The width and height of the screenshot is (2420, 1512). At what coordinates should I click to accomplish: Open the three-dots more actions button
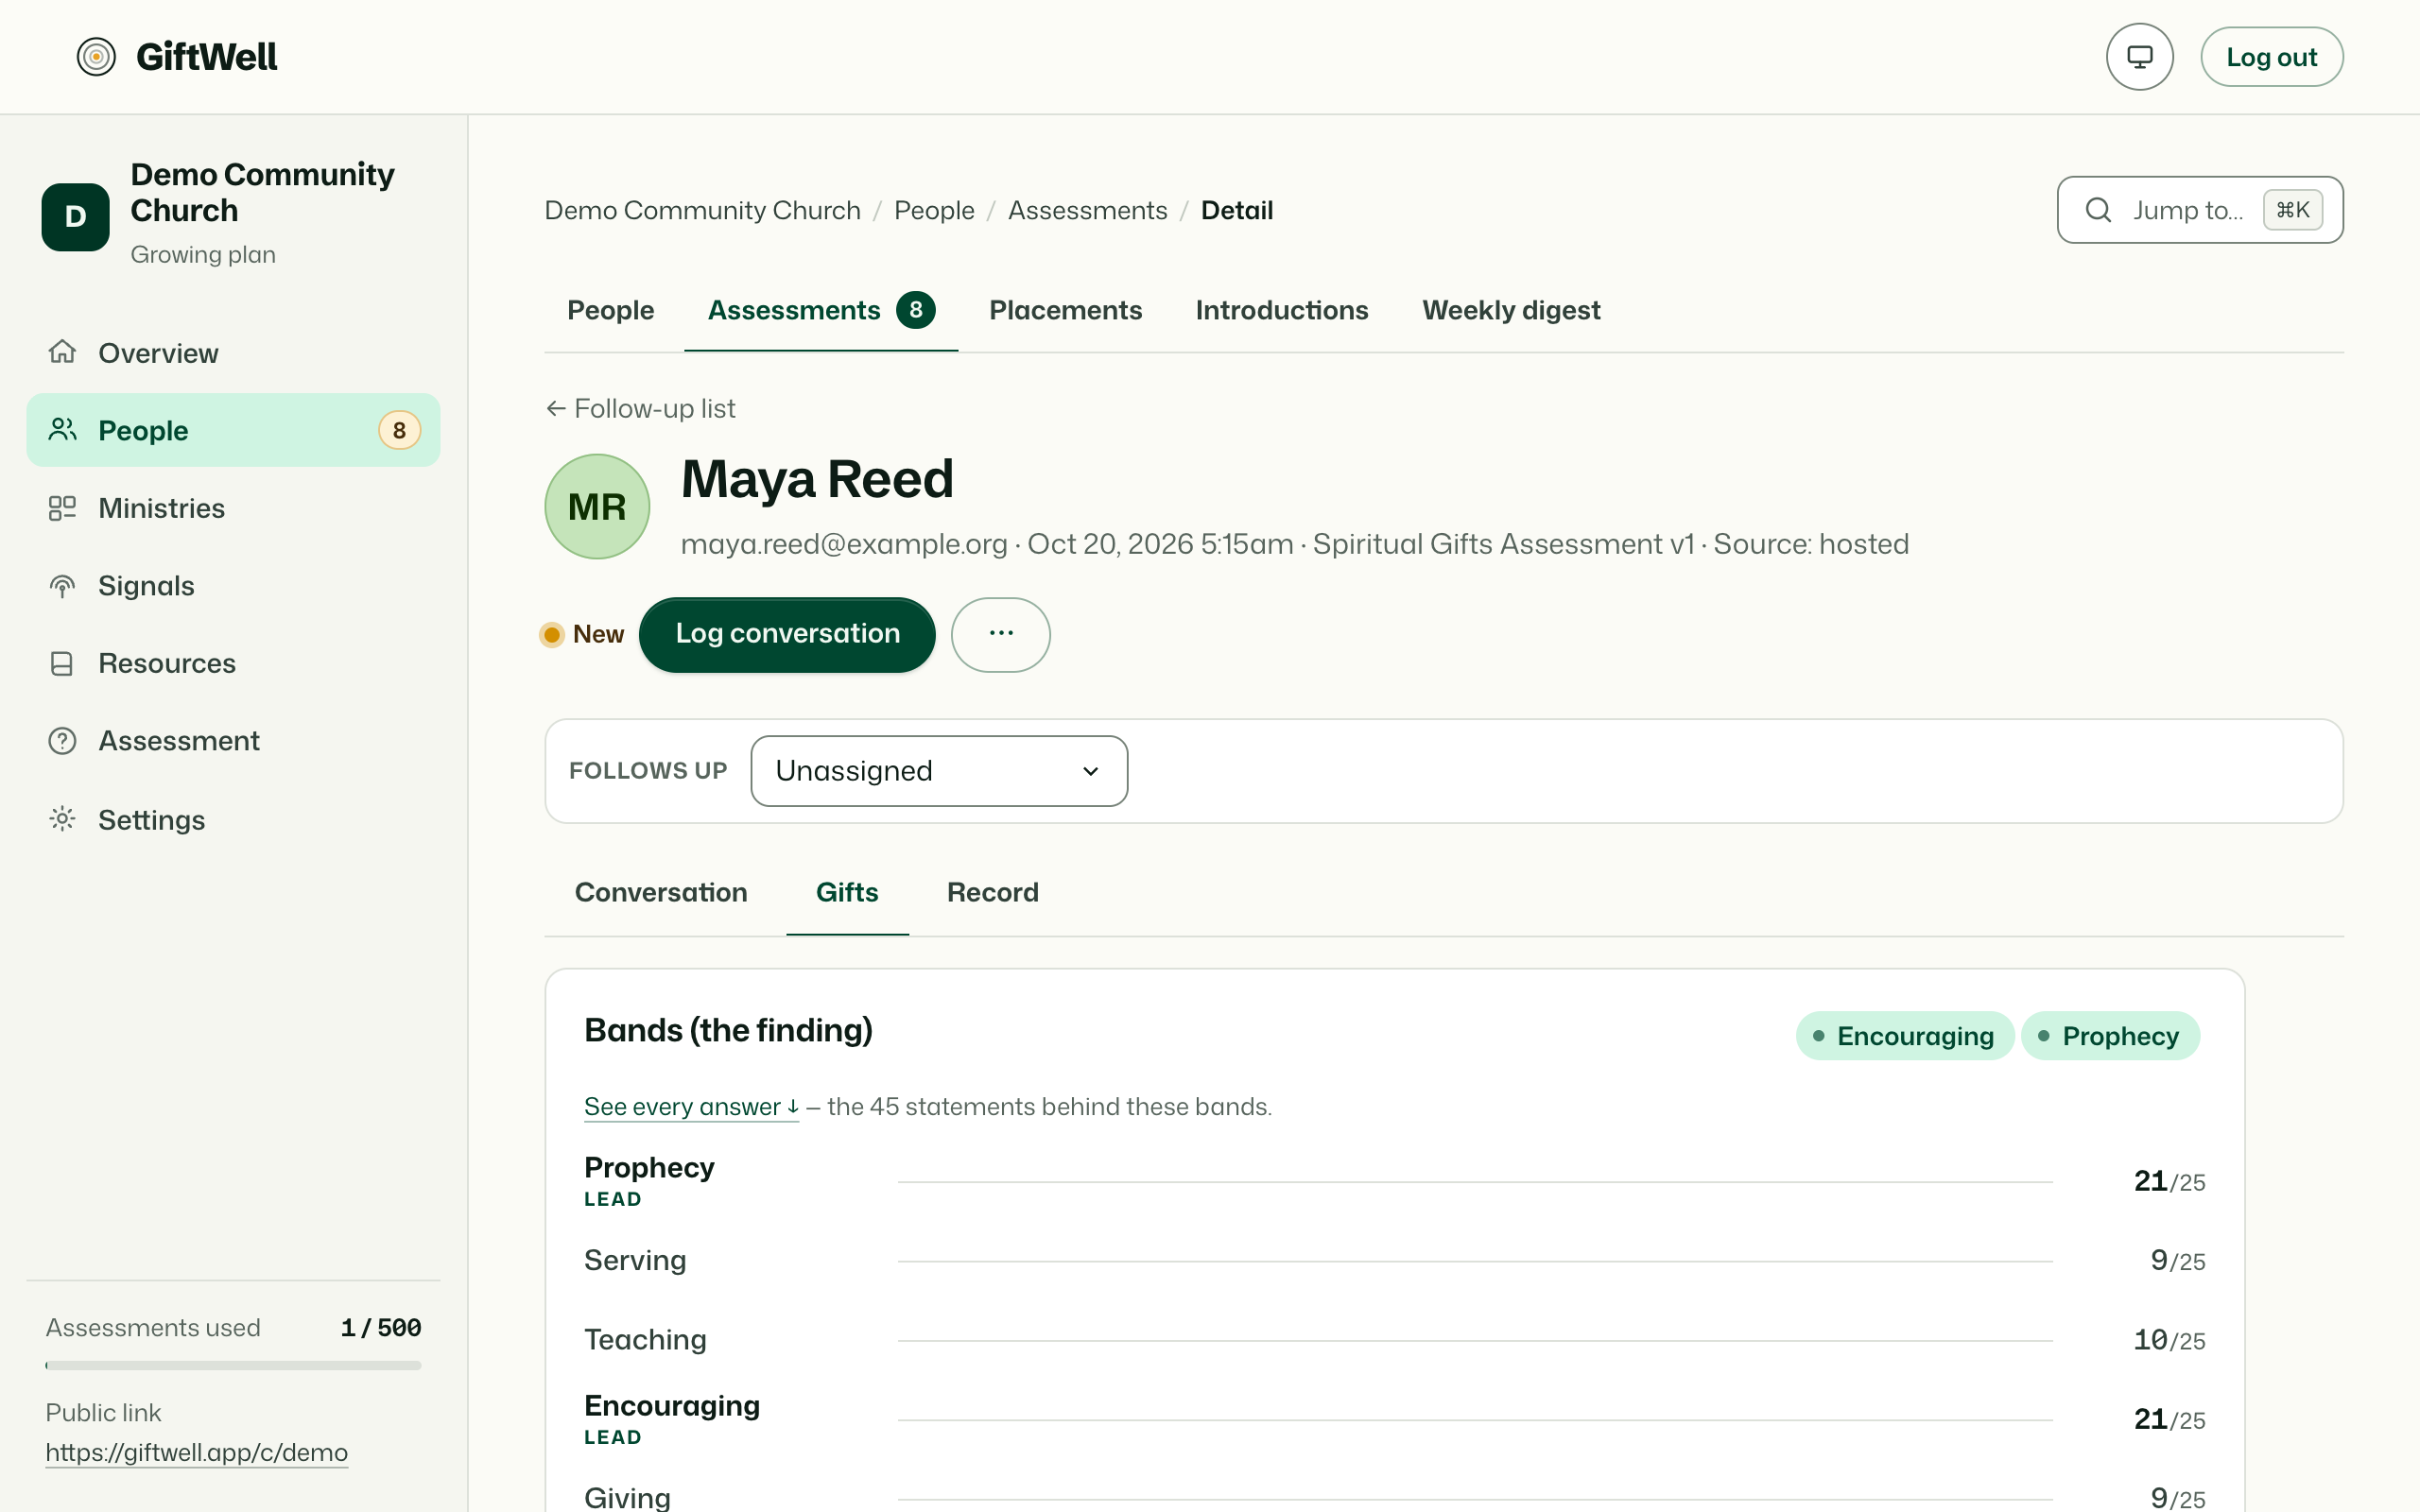pyautogui.click(x=1000, y=635)
